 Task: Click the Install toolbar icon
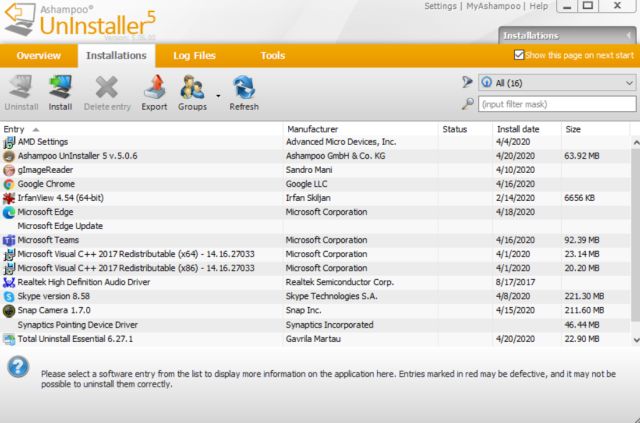coord(60,89)
